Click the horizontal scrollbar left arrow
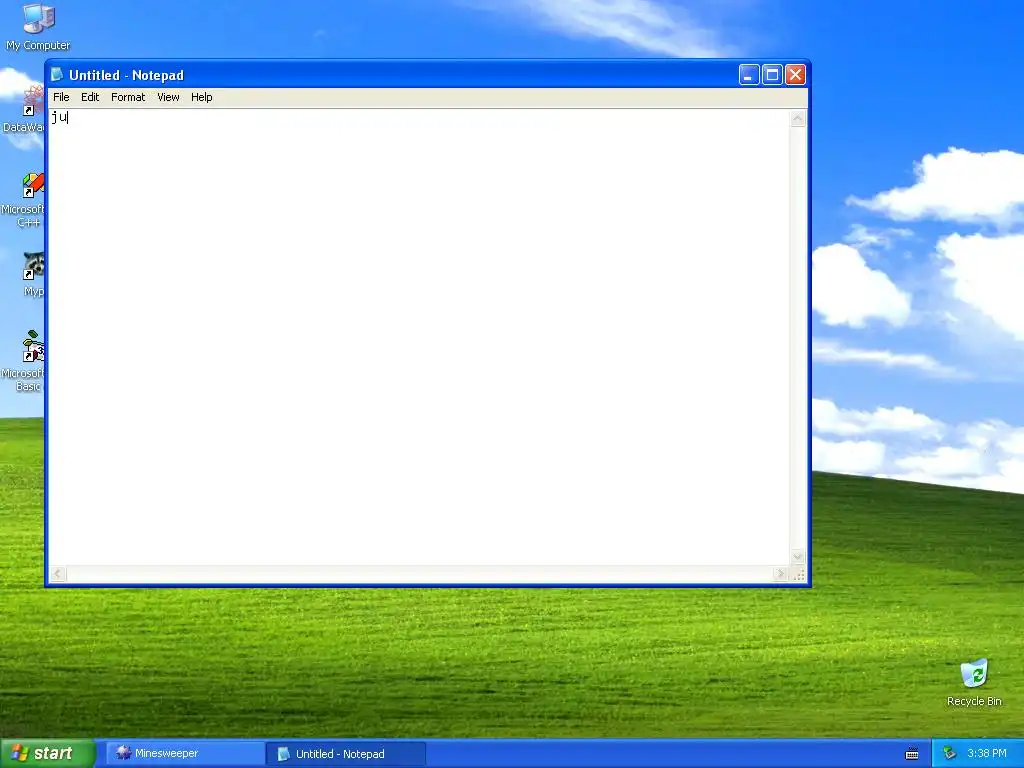The width and height of the screenshot is (1024, 768). click(x=57, y=573)
